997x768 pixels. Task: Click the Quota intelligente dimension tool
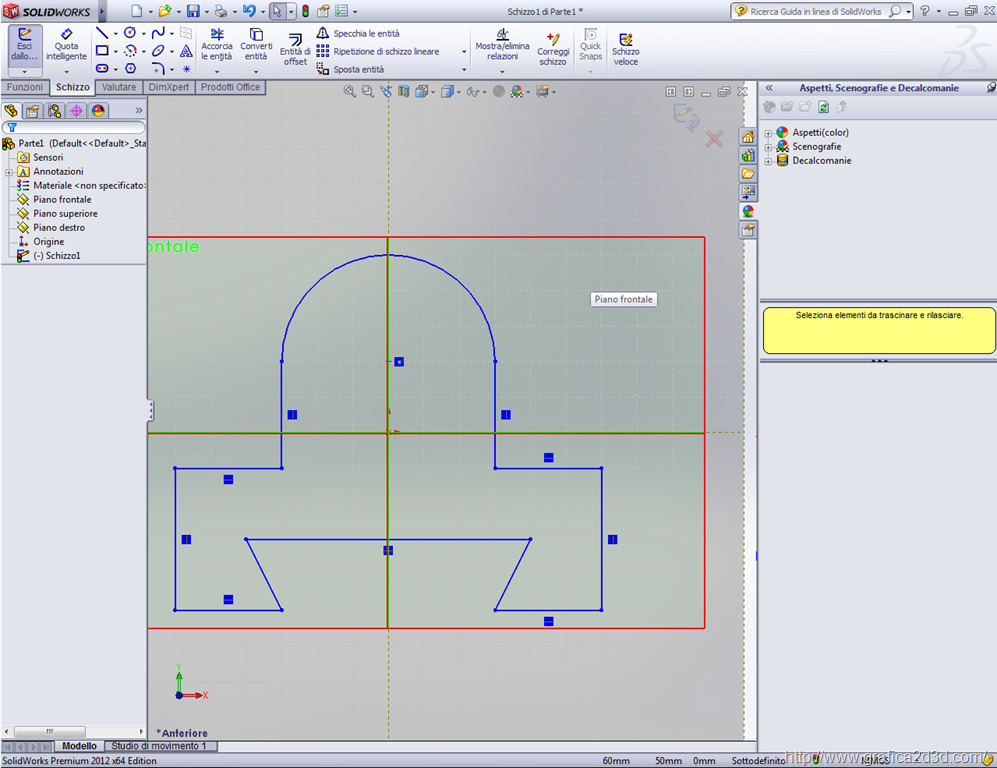[x=66, y=45]
